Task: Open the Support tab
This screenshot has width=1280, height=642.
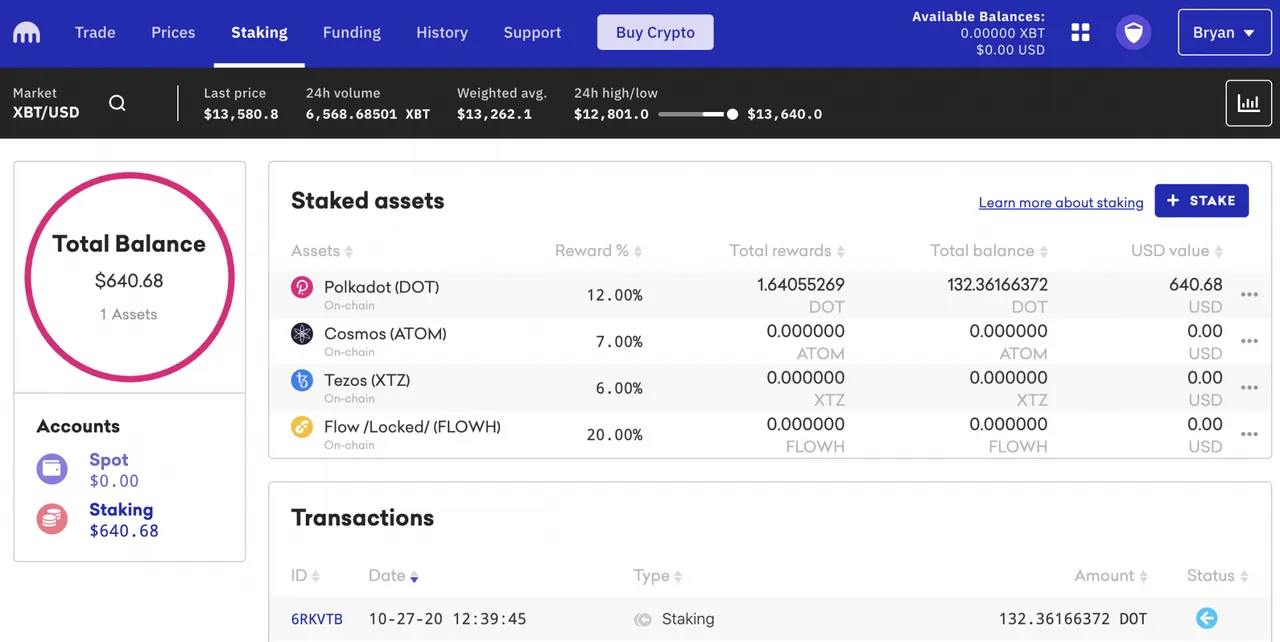Action: (532, 33)
